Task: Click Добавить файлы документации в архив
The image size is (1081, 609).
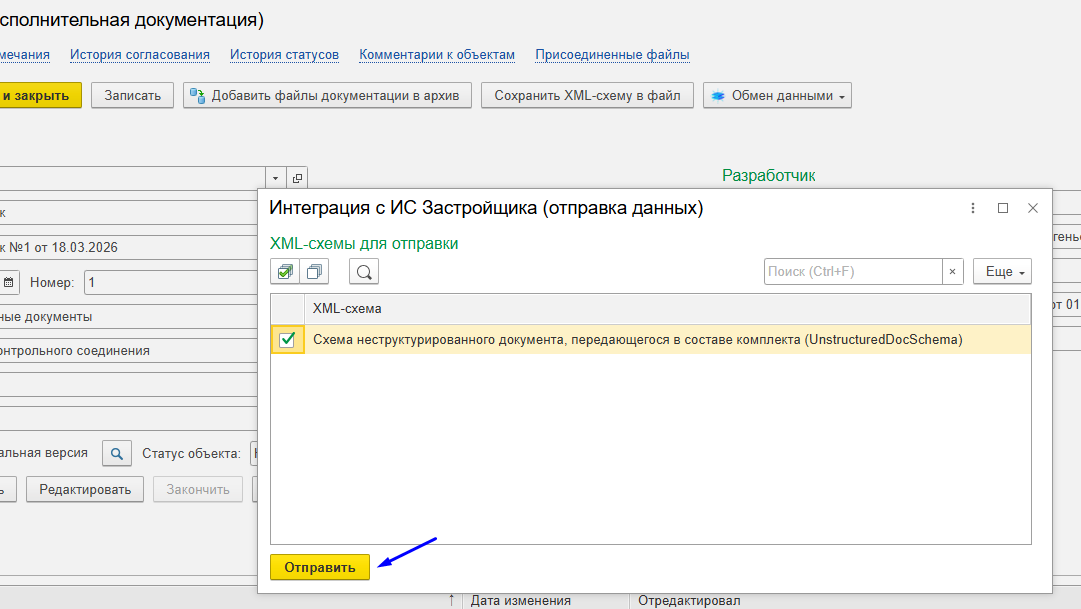Action: [x=327, y=96]
